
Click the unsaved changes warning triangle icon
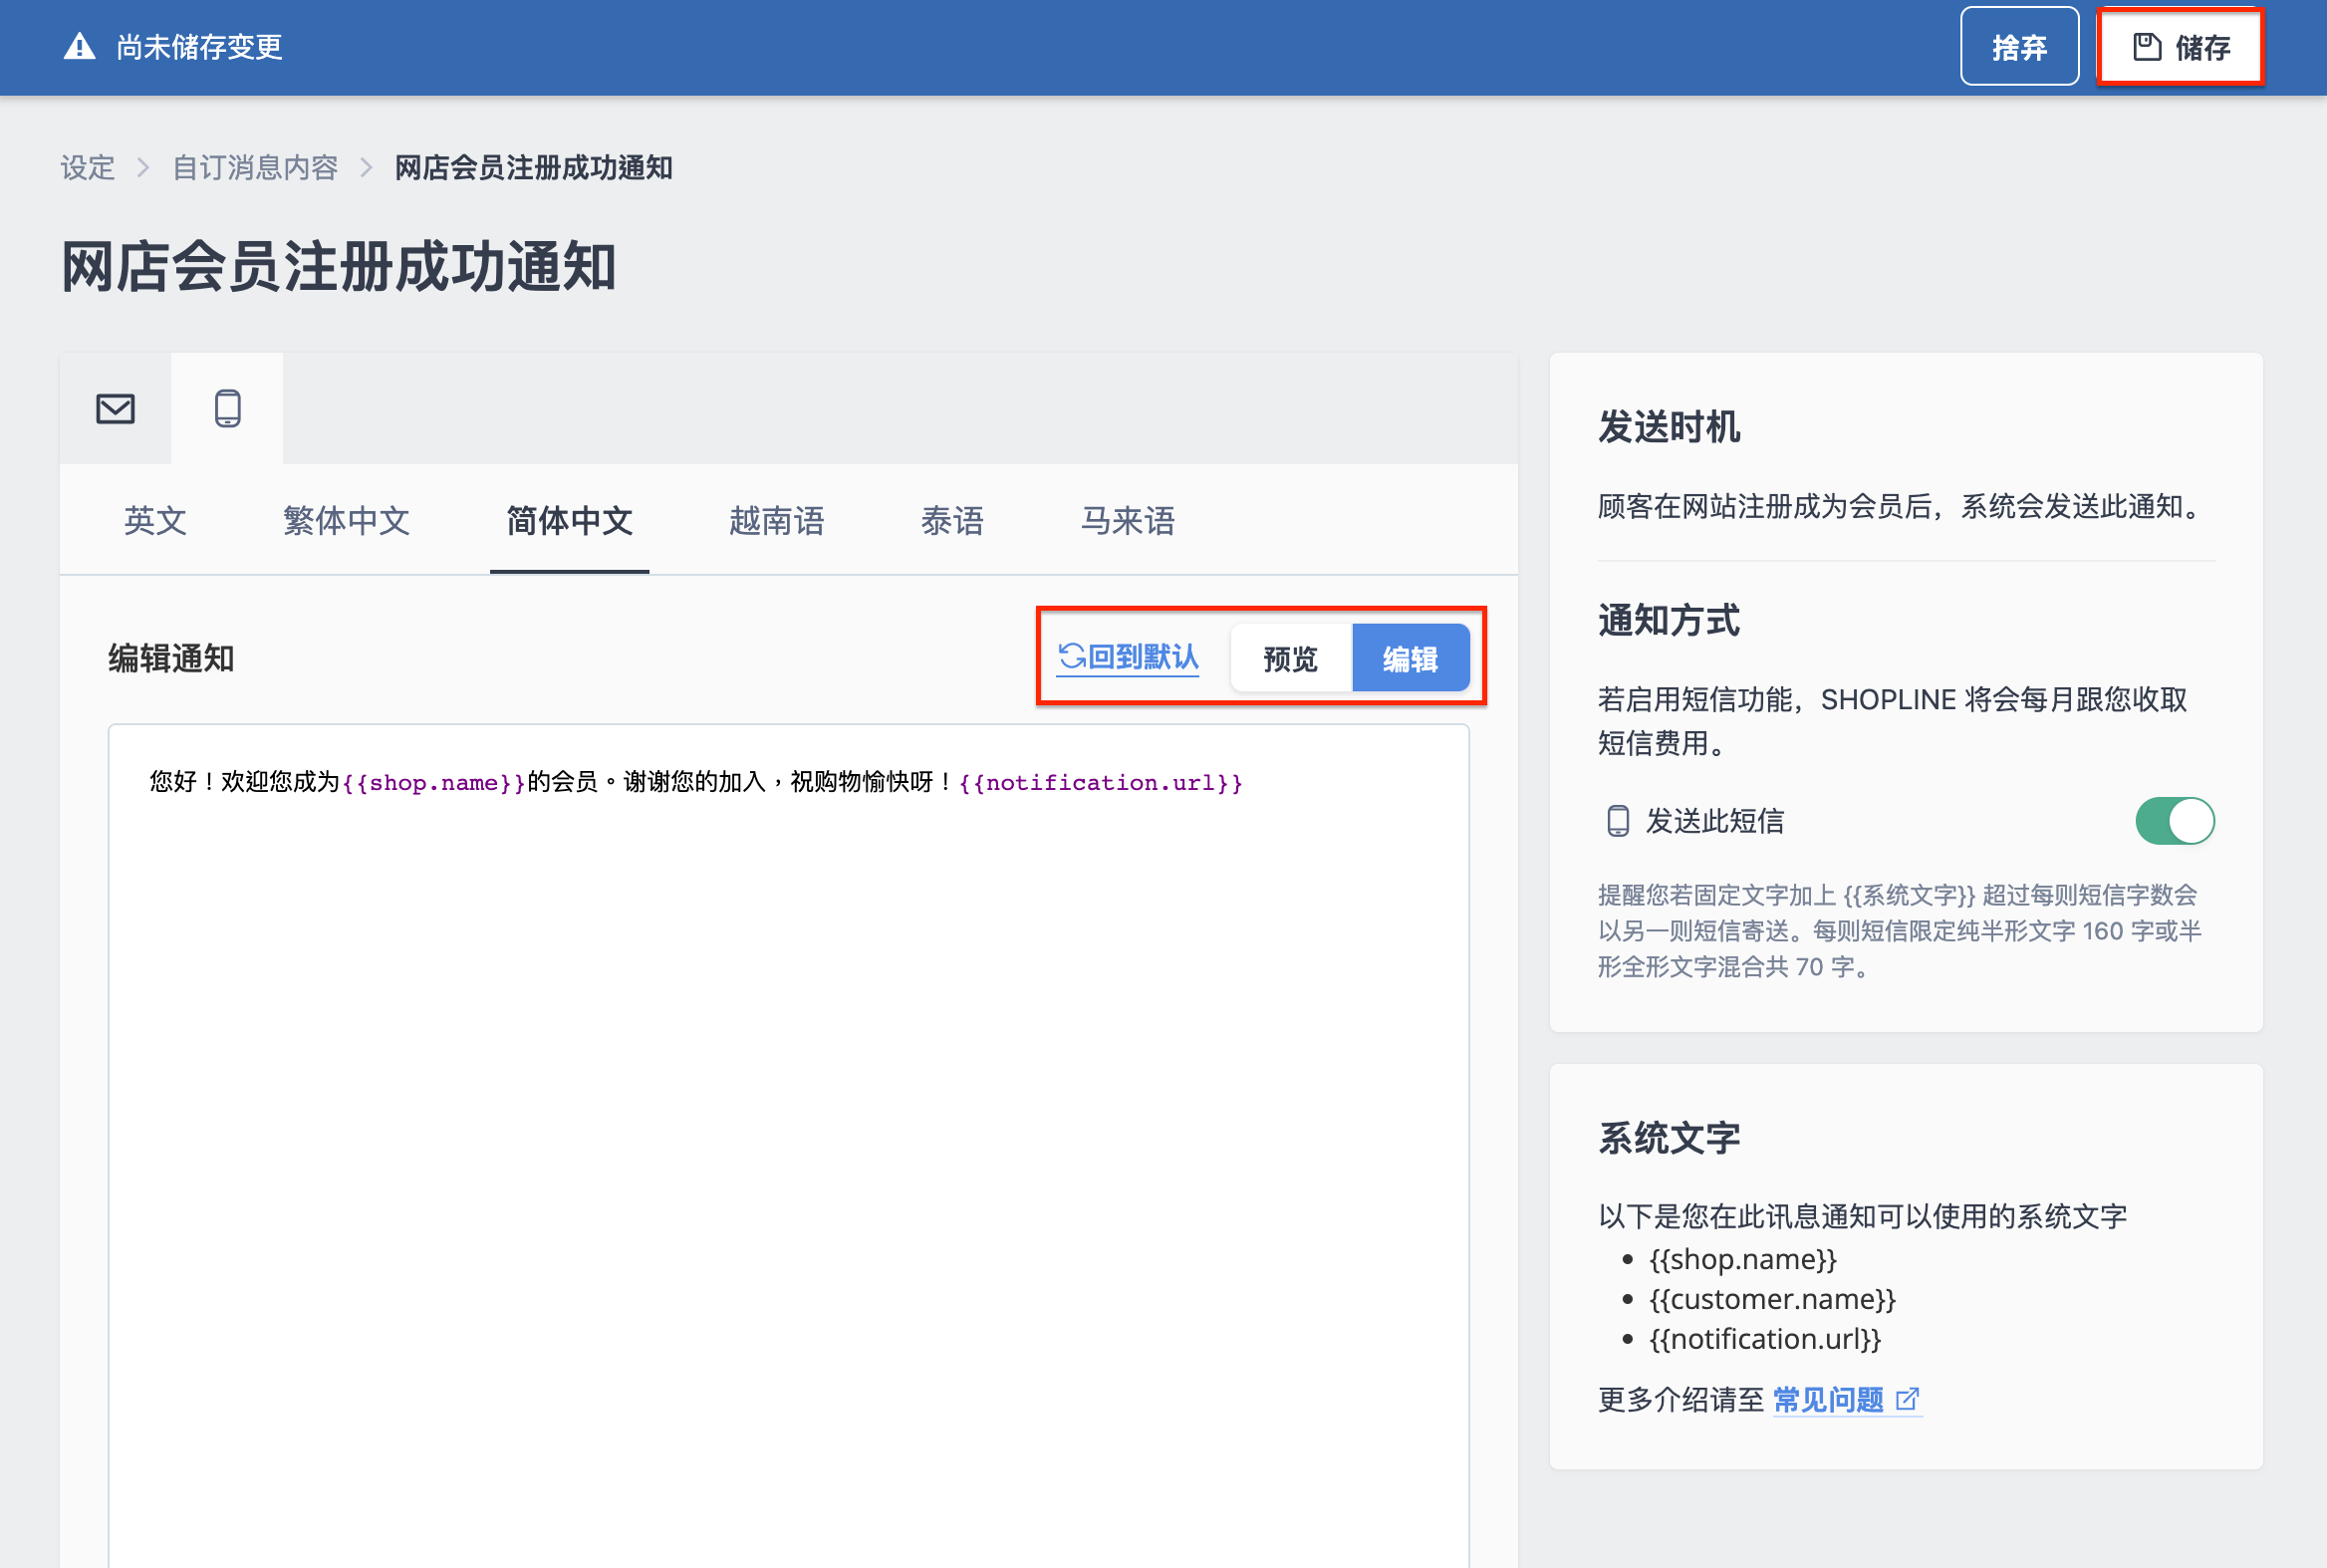[80, 47]
